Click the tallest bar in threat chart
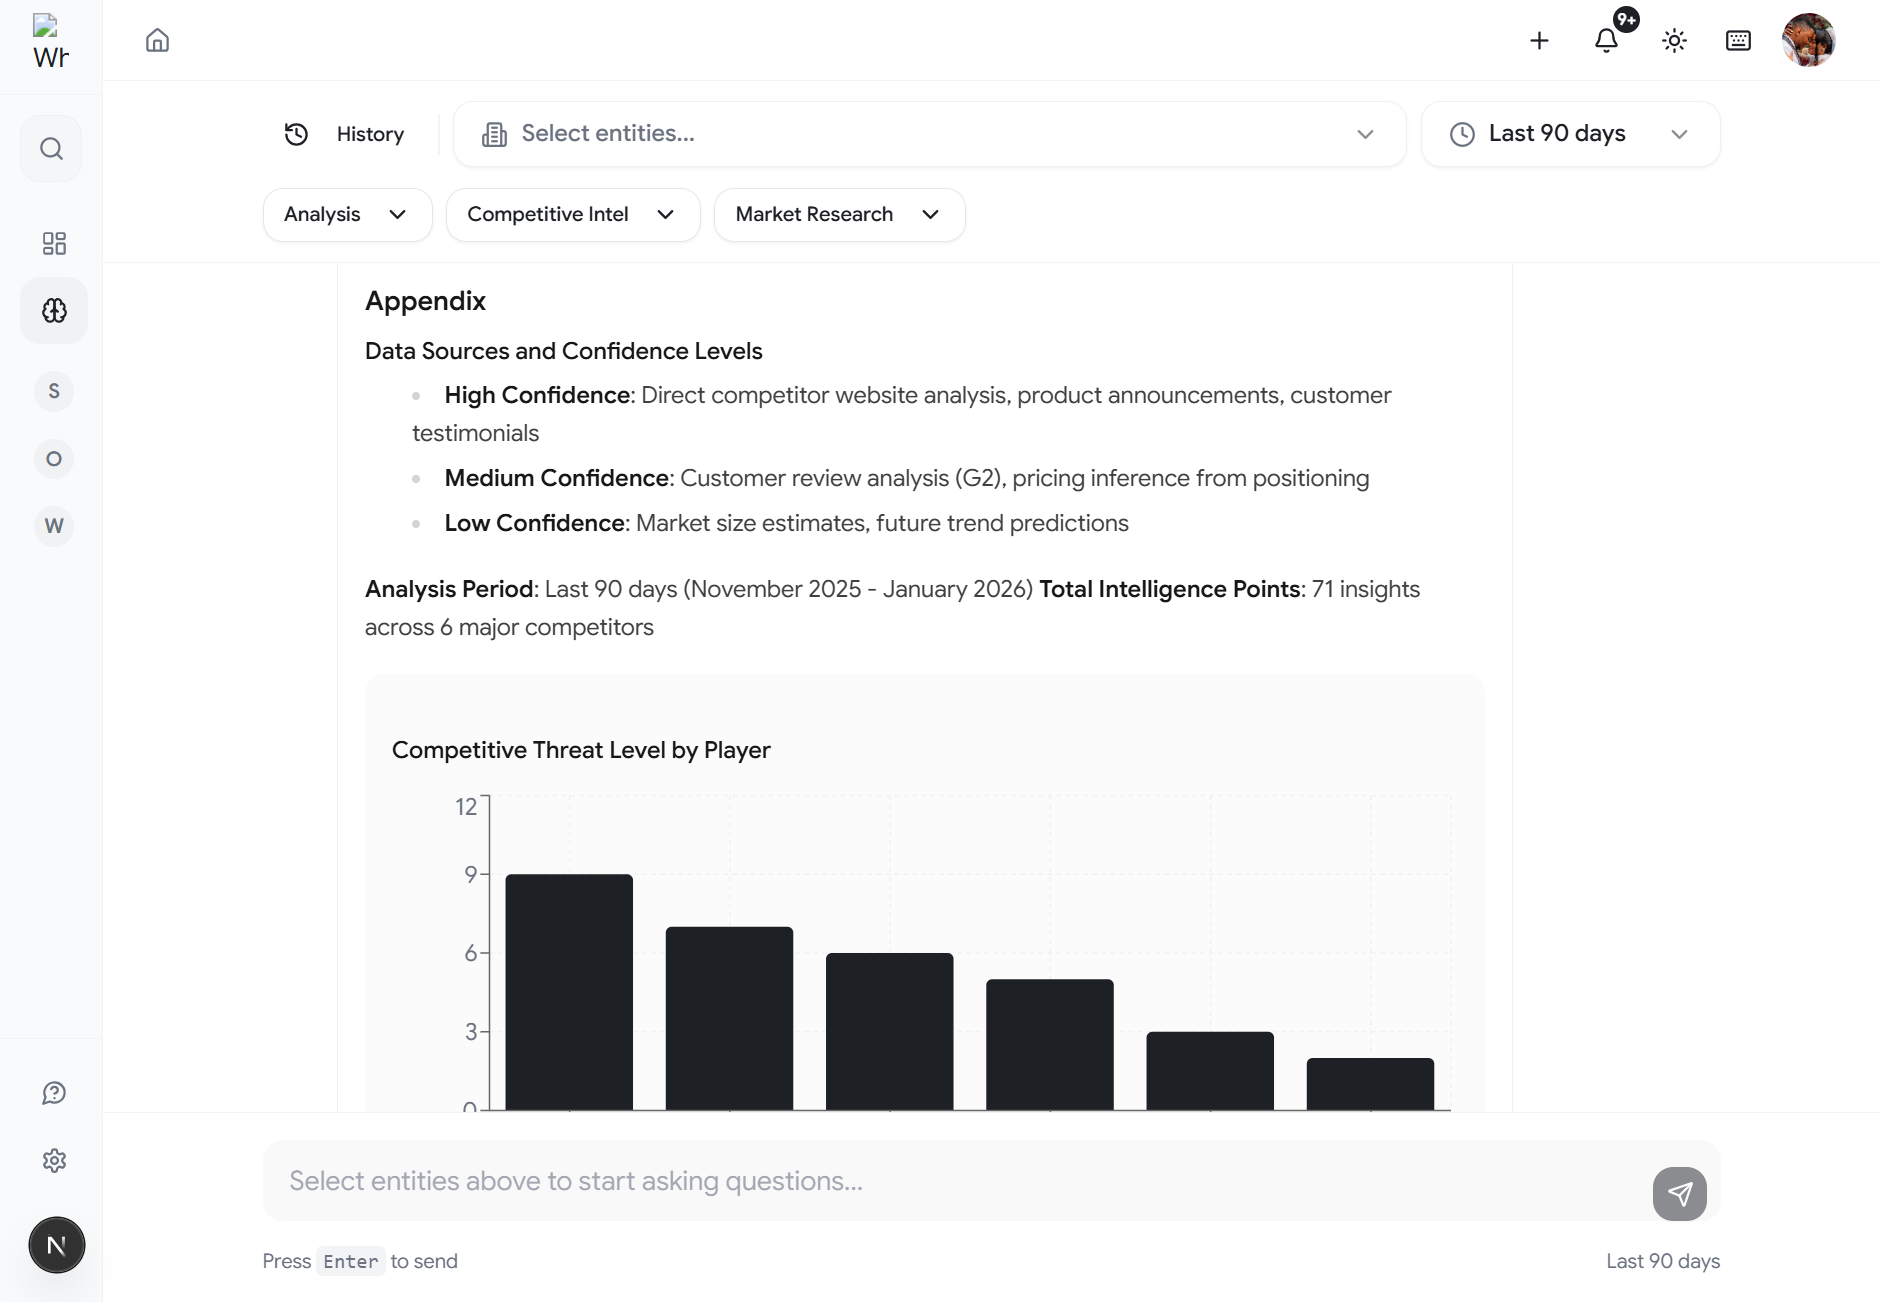Screen dimensions: 1880x1302 [x=569, y=990]
